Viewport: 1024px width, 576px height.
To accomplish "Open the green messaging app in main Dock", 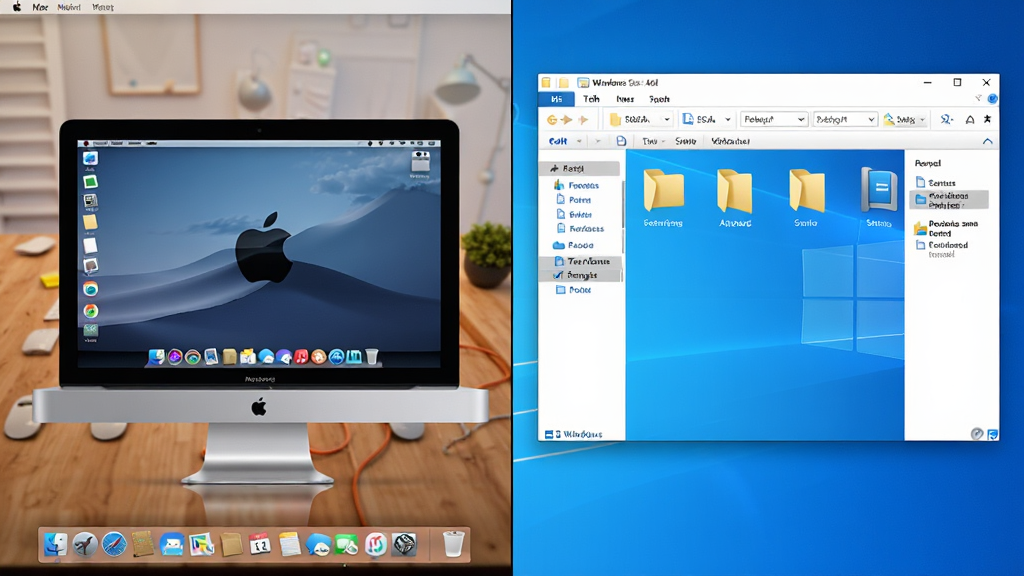I will coord(347,545).
